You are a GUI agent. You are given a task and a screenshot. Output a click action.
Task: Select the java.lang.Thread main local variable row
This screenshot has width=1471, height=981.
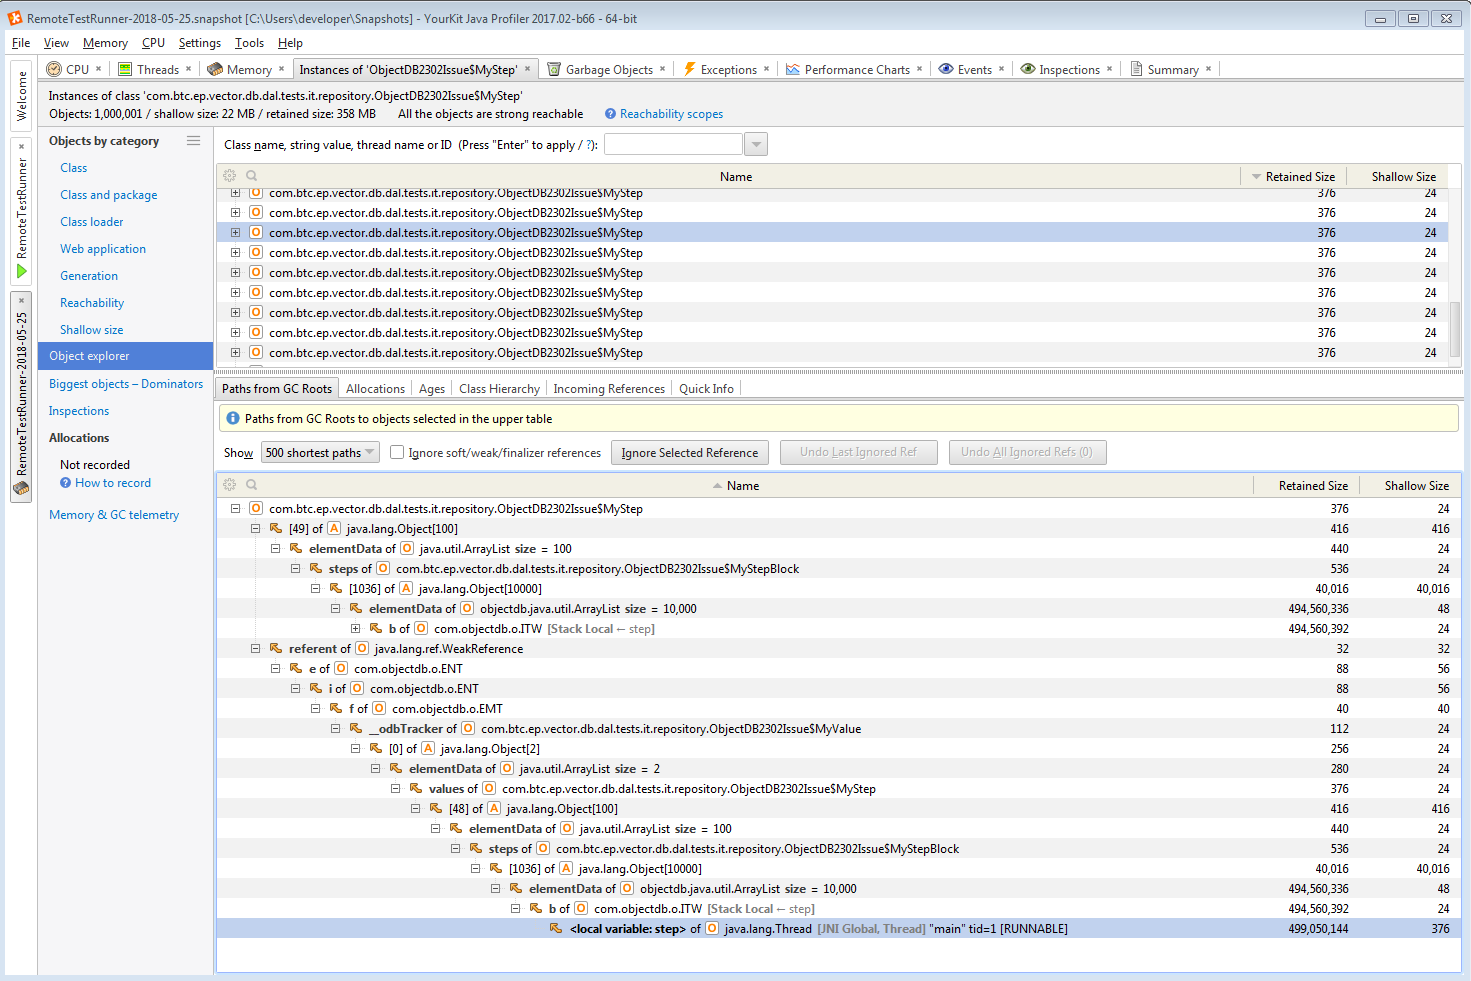[839, 929]
